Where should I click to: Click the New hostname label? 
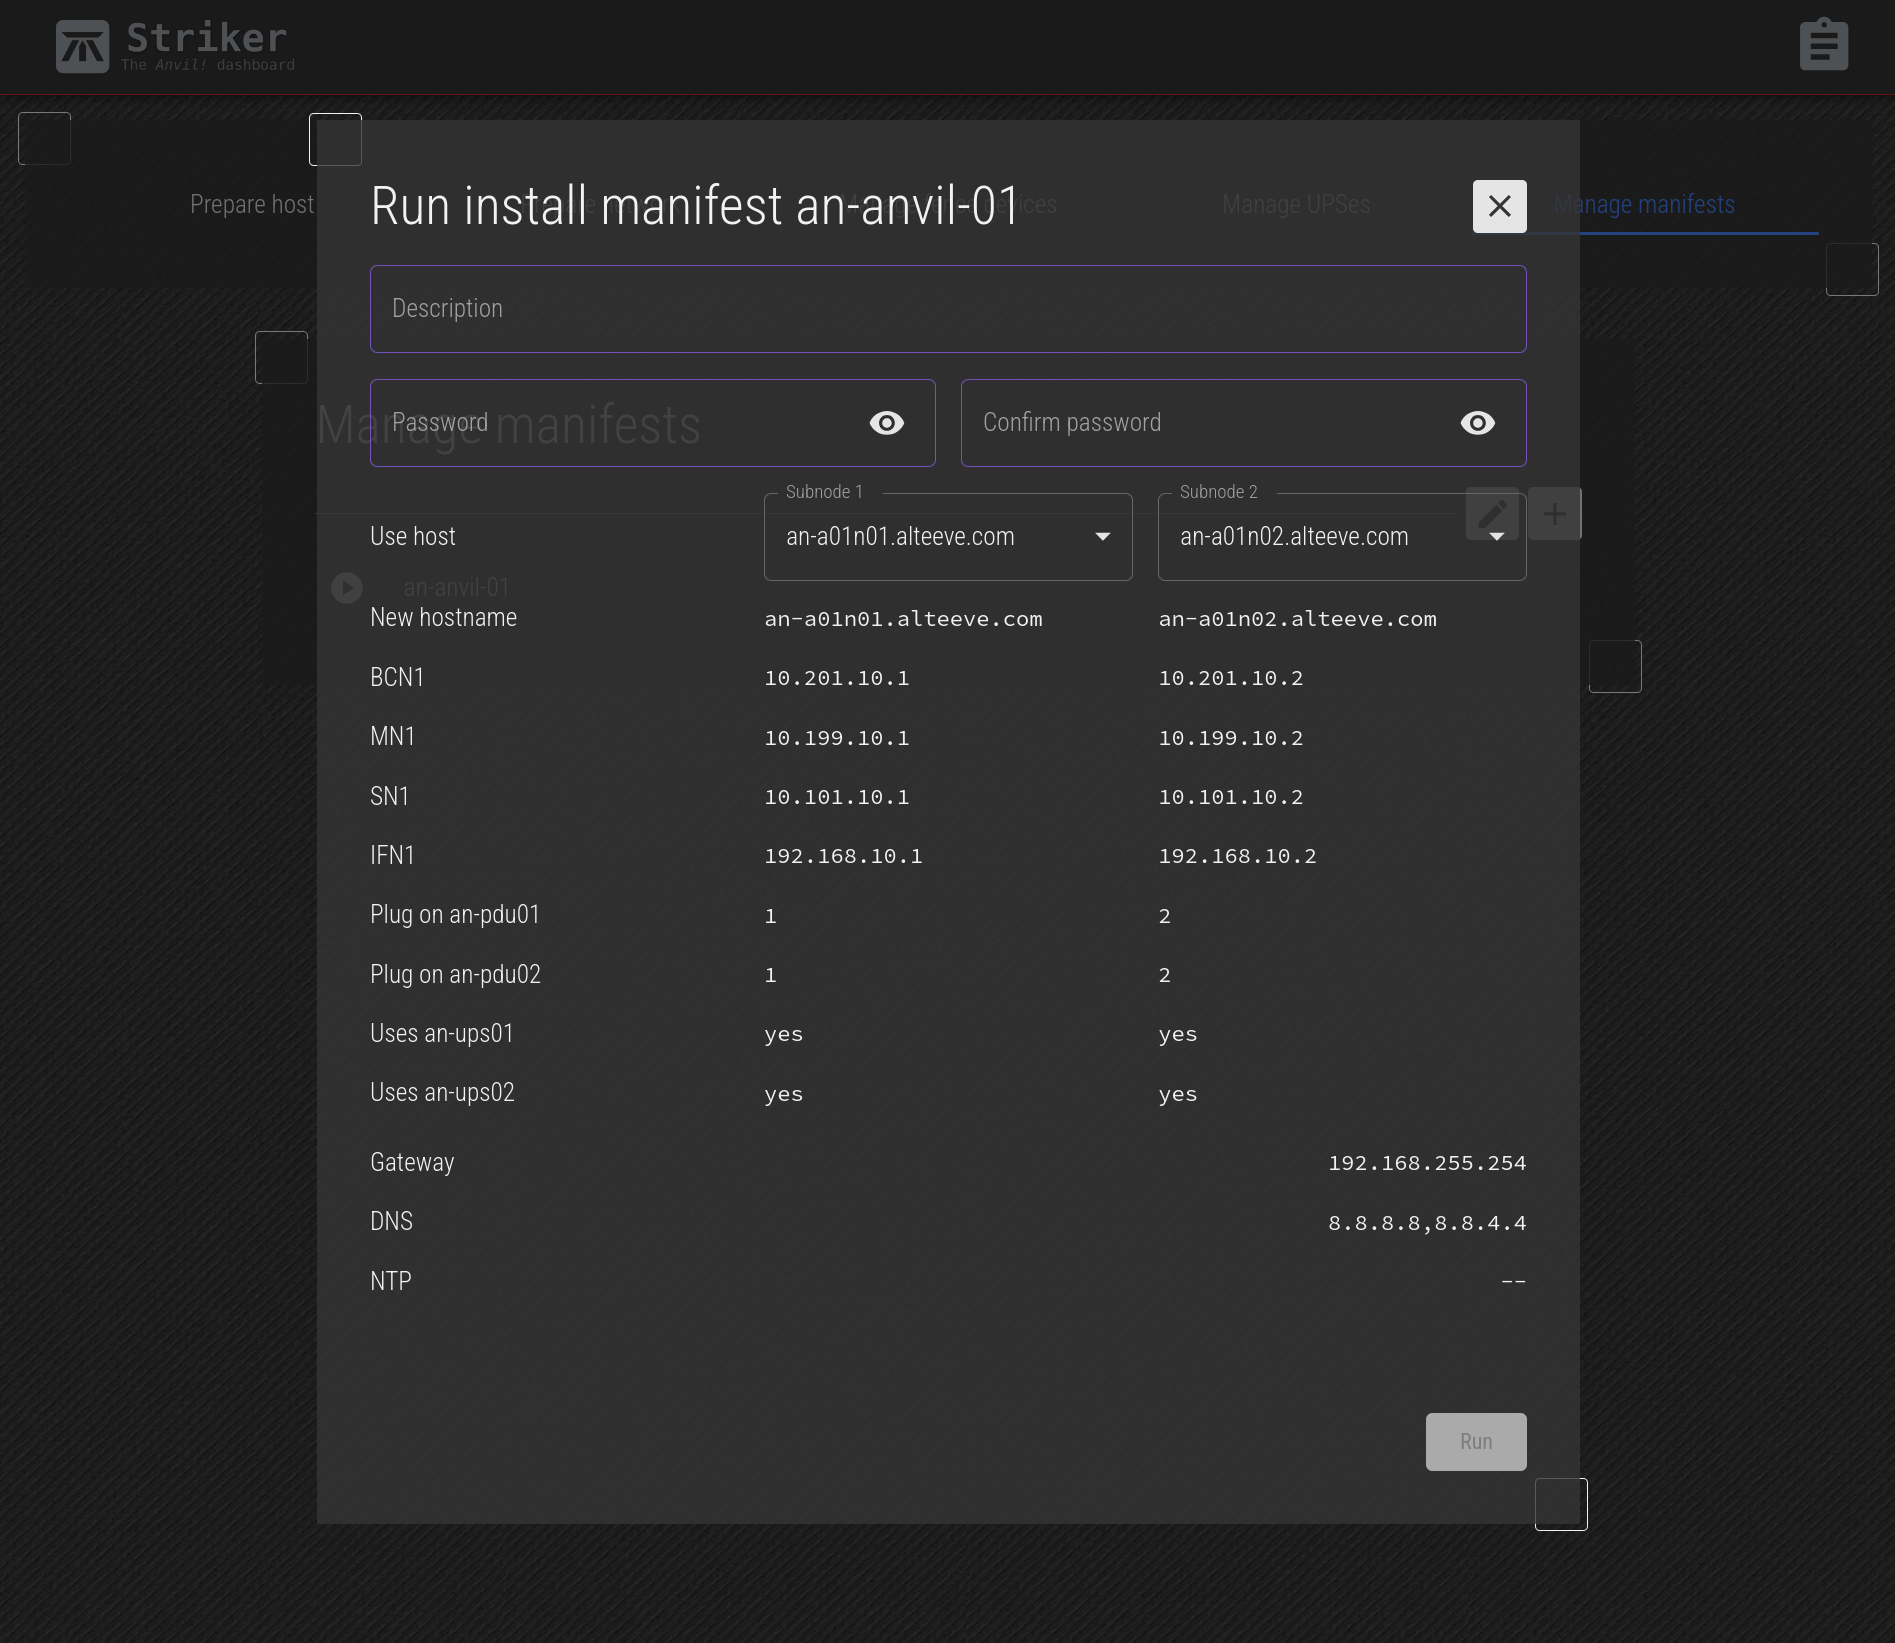(444, 618)
